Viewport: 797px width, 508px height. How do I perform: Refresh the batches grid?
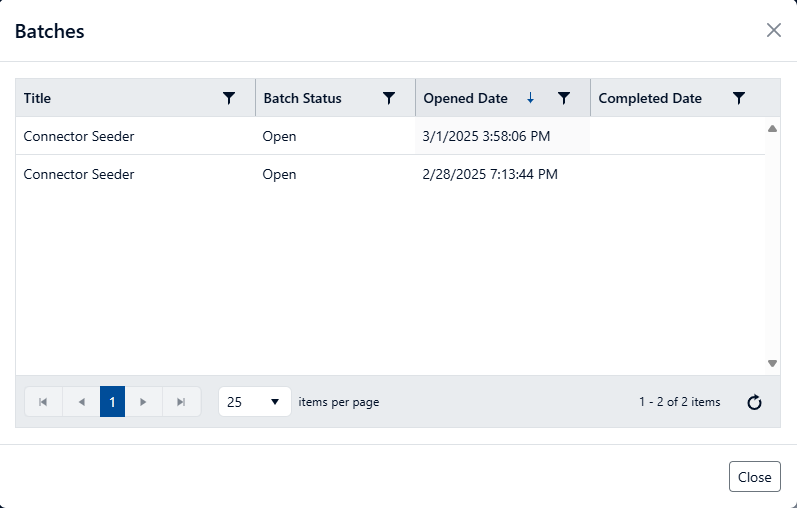click(x=755, y=402)
